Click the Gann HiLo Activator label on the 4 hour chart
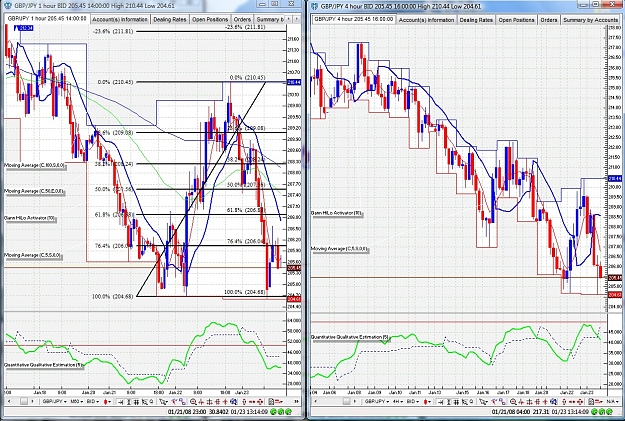 (x=337, y=213)
